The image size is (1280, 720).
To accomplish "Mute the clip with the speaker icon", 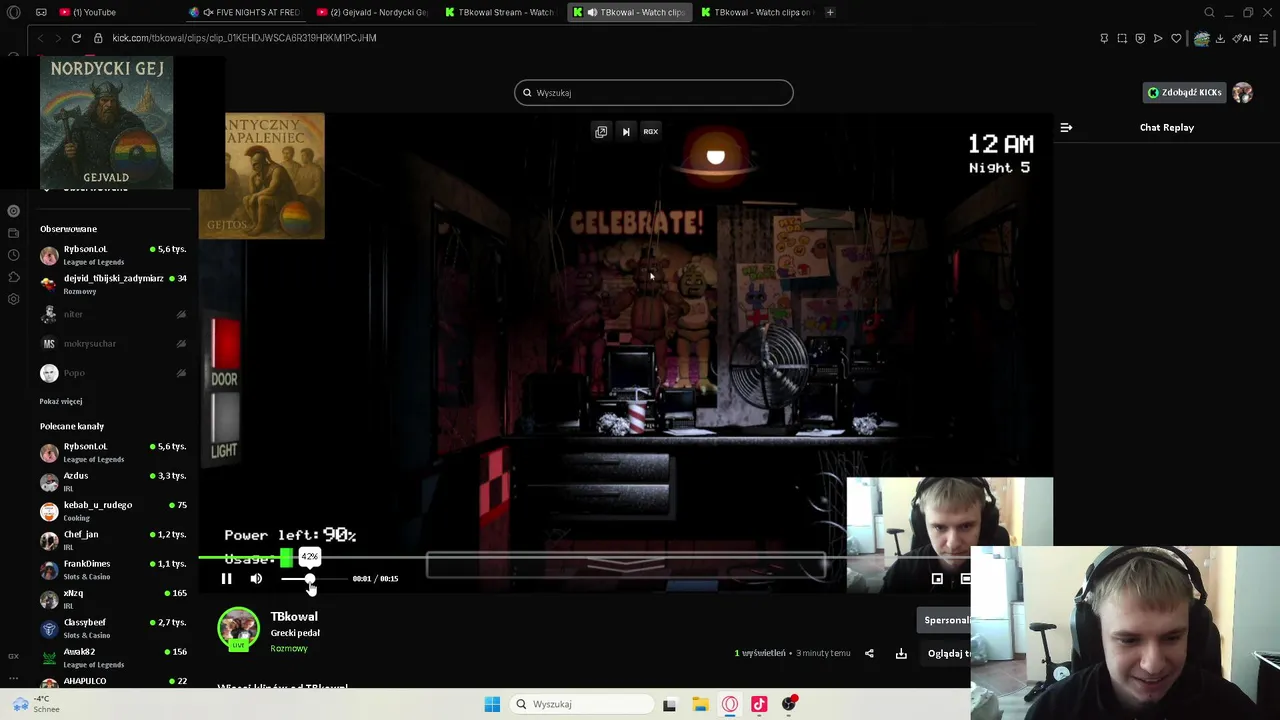I will coord(256,579).
